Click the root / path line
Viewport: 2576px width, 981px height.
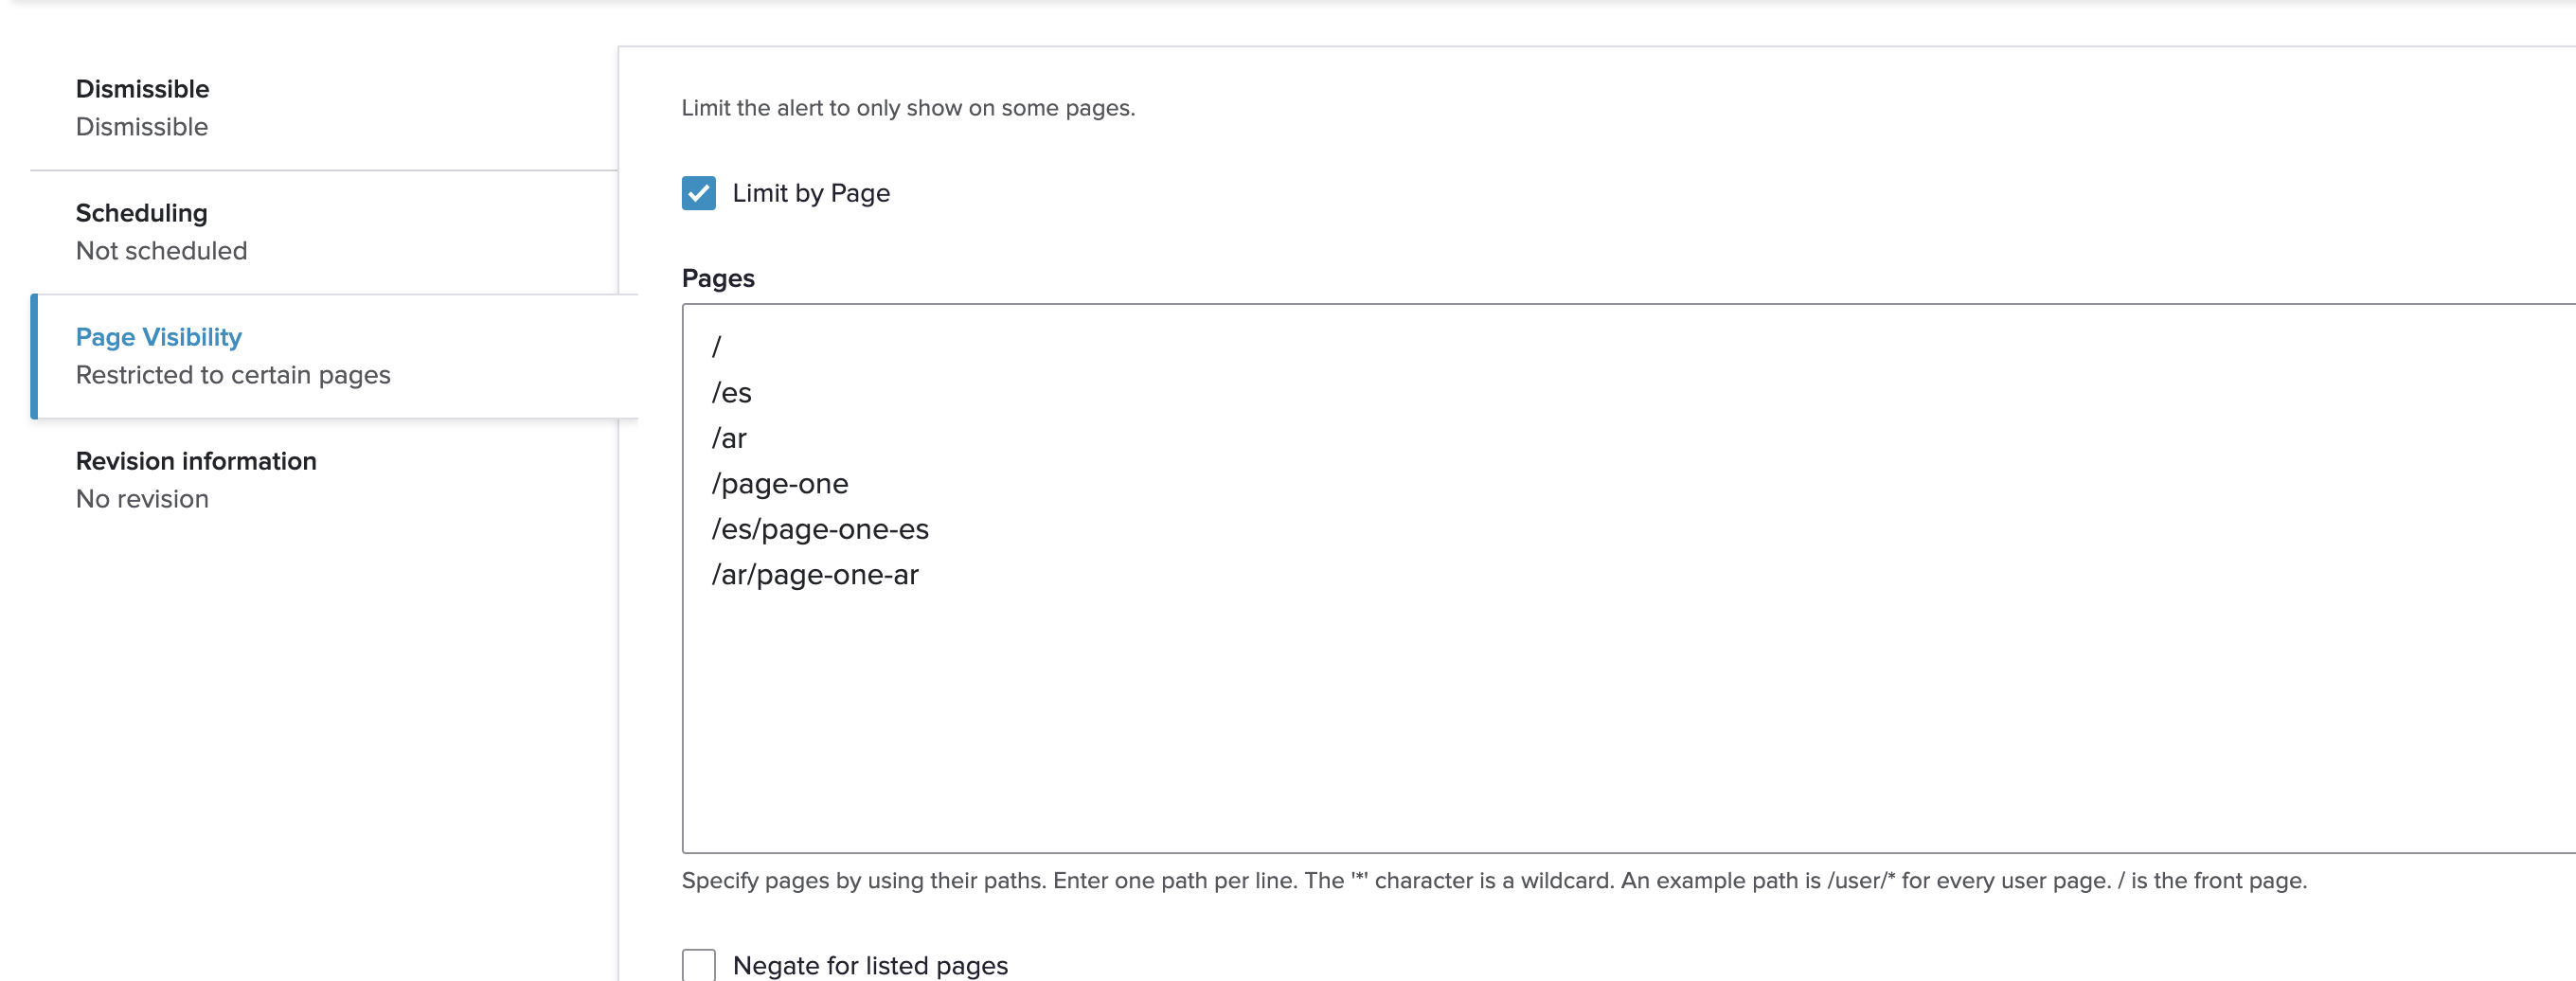(716, 346)
